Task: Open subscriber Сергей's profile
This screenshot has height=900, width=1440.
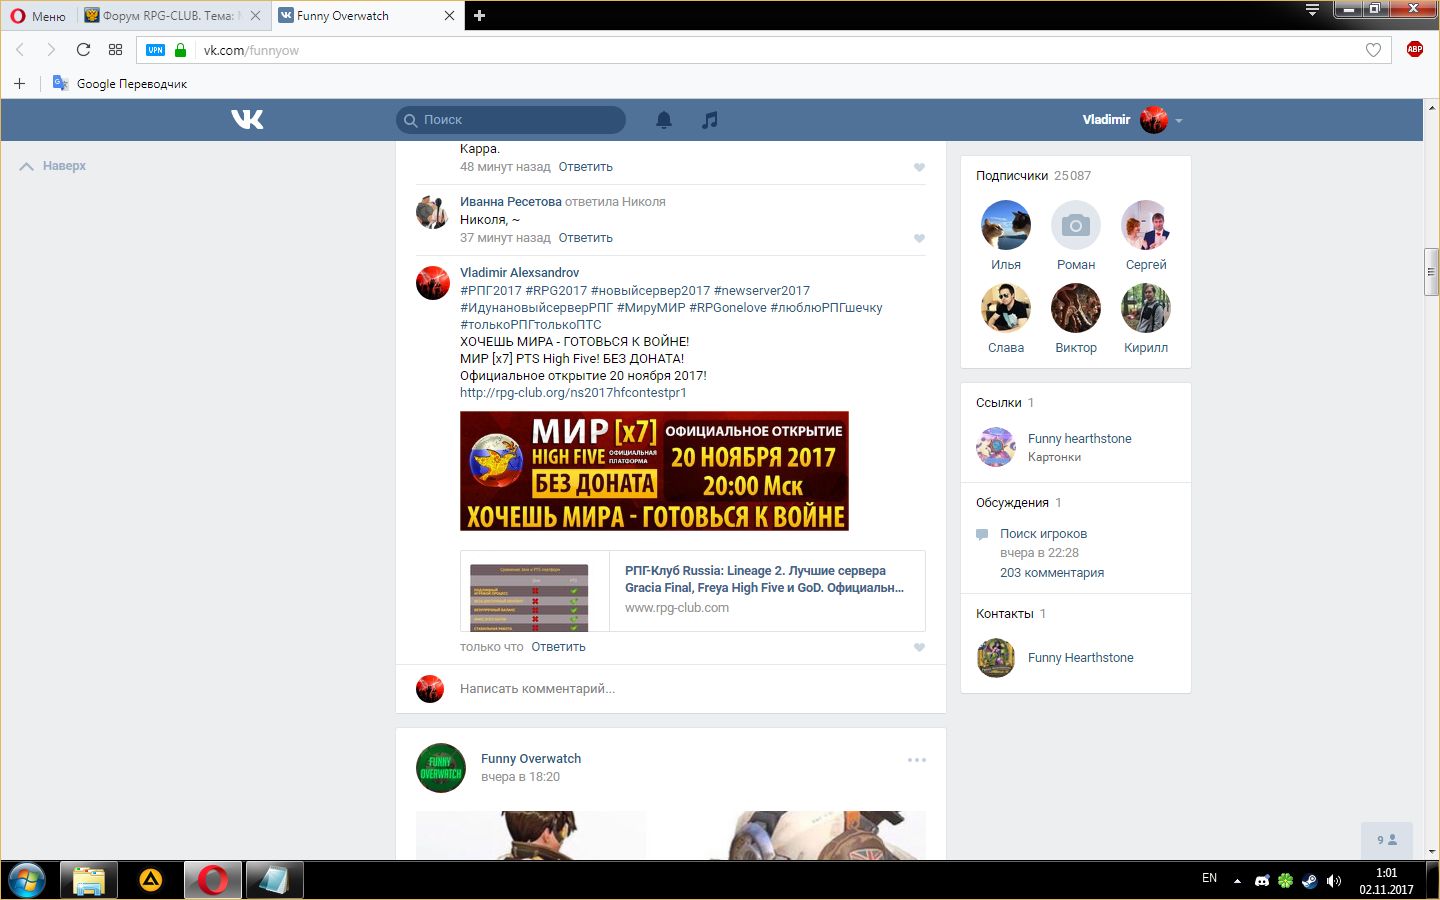Action: tap(1146, 225)
